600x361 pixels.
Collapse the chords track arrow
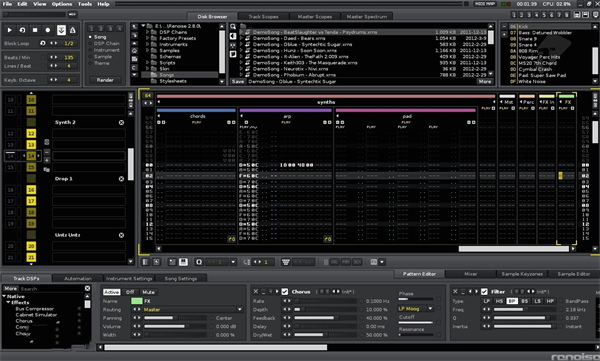pos(159,116)
